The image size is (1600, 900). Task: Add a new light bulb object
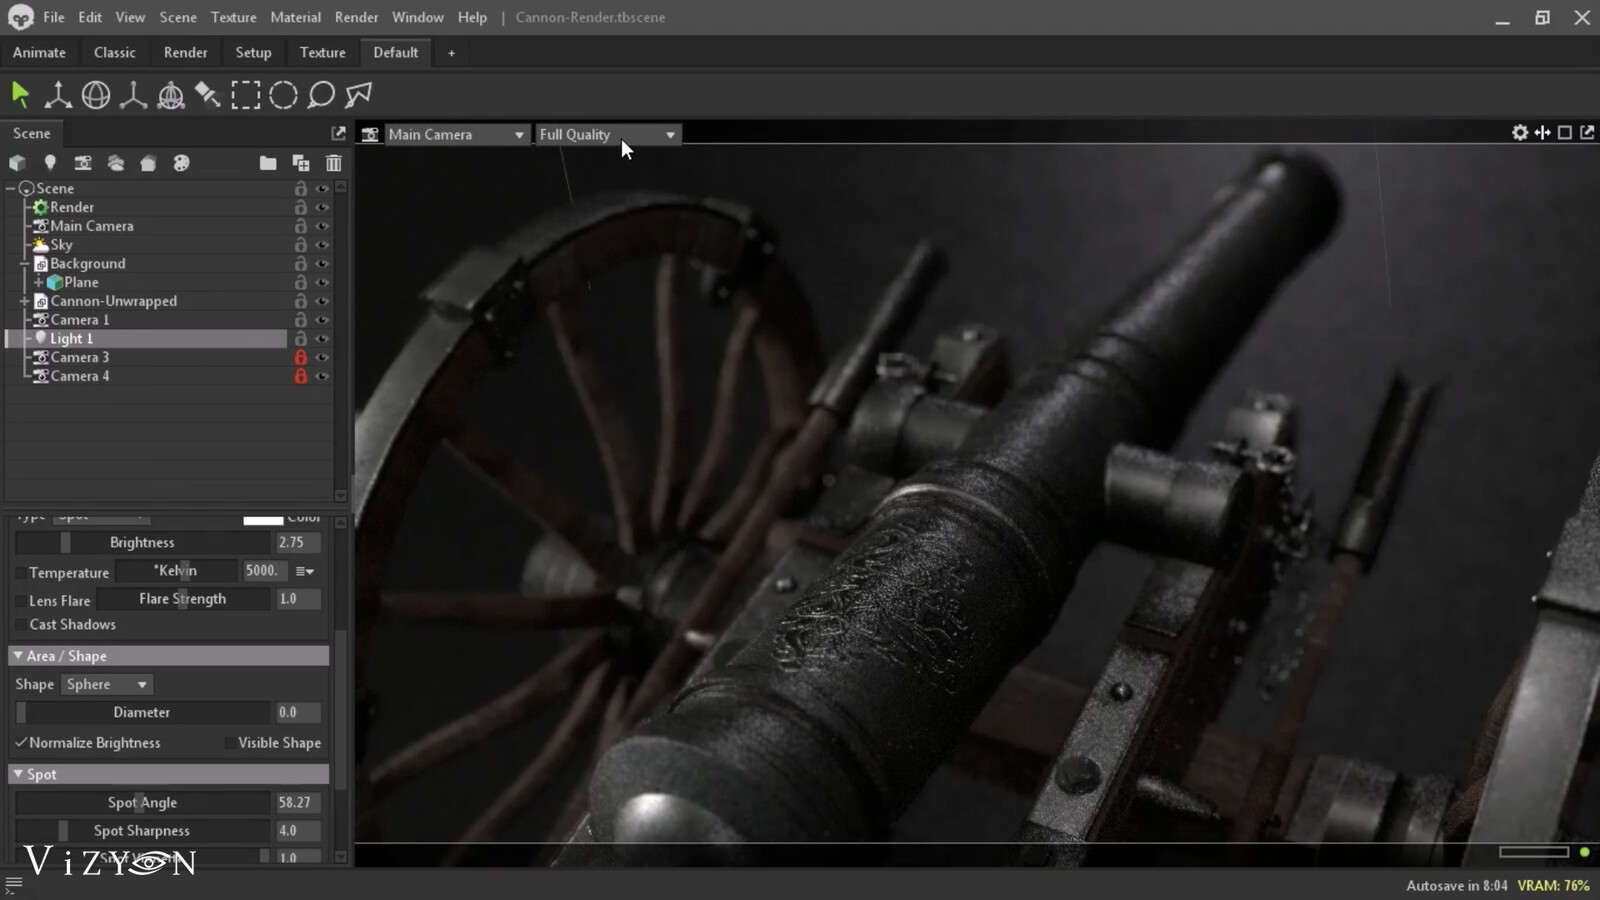click(50, 163)
